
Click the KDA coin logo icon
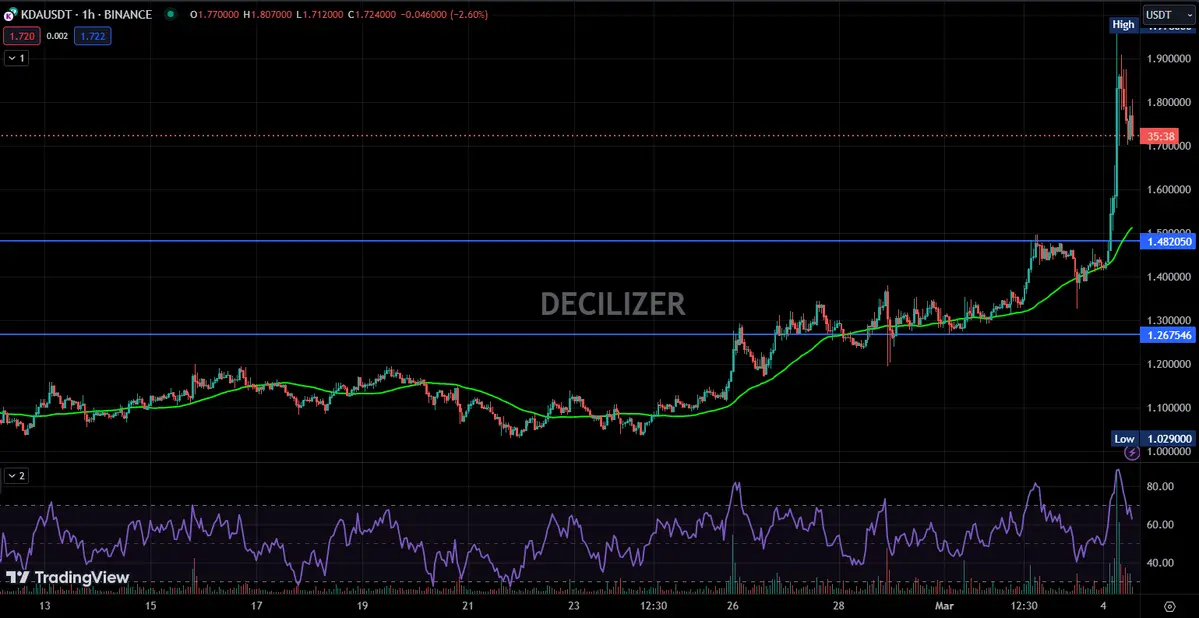(9, 15)
